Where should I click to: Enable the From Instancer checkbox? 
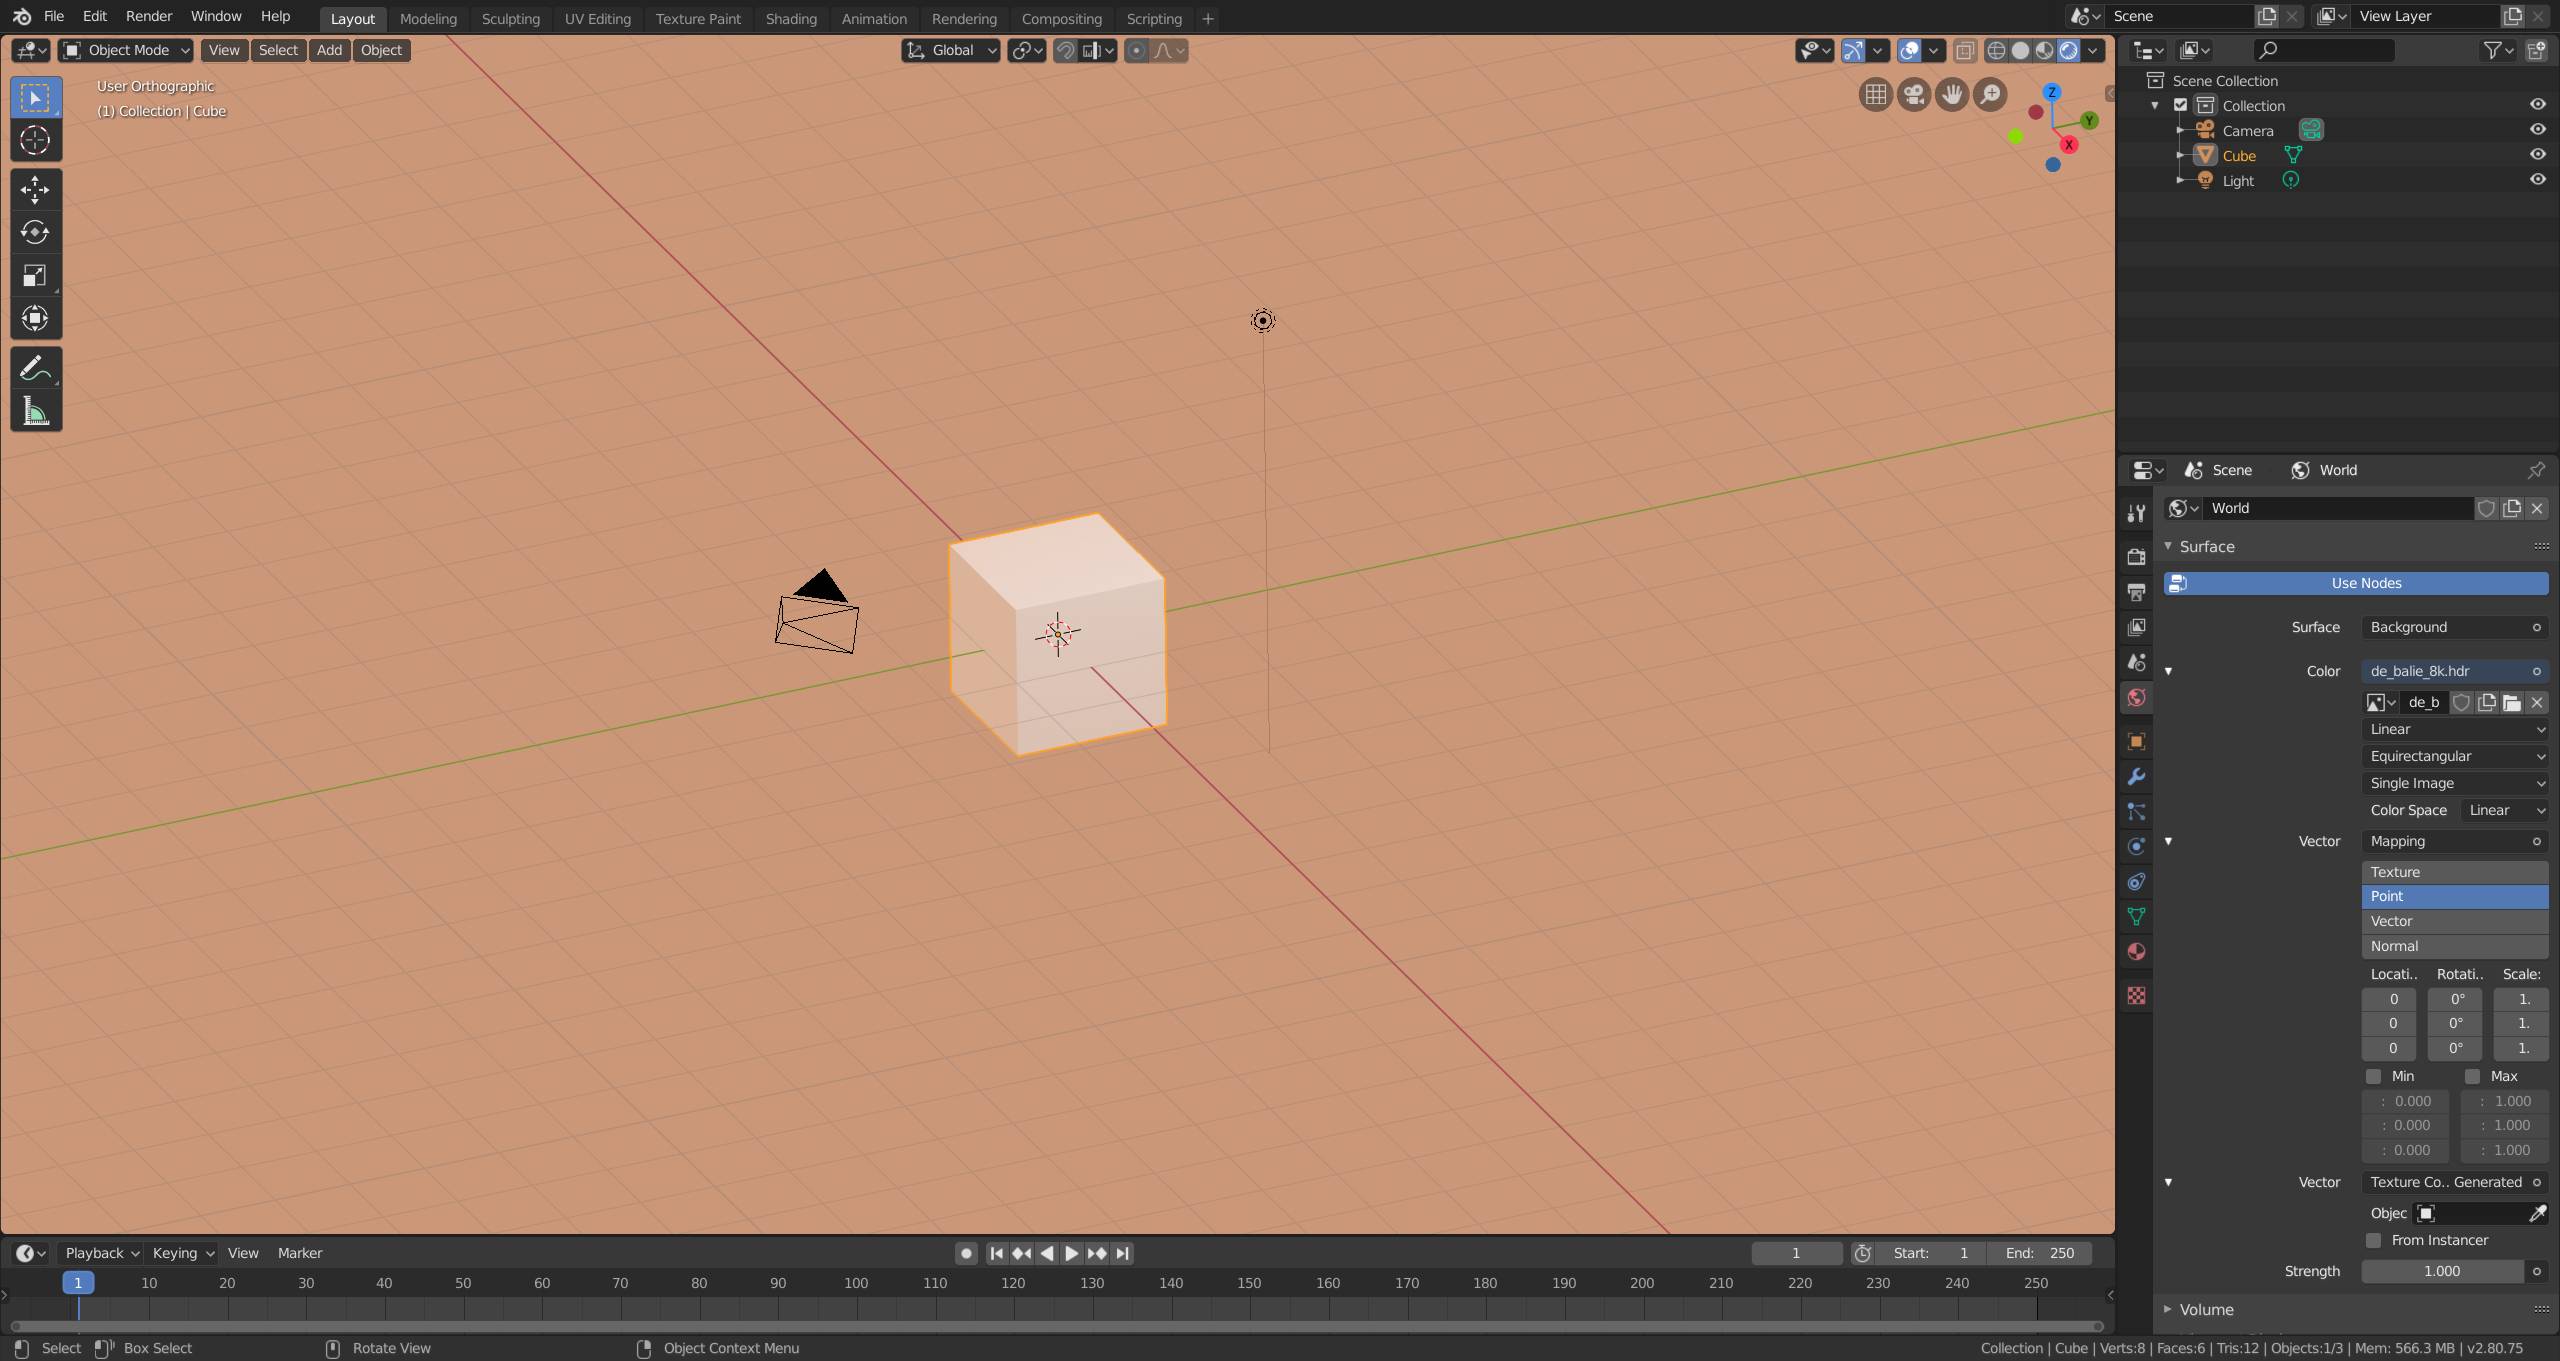click(x=2373, y=1240)
